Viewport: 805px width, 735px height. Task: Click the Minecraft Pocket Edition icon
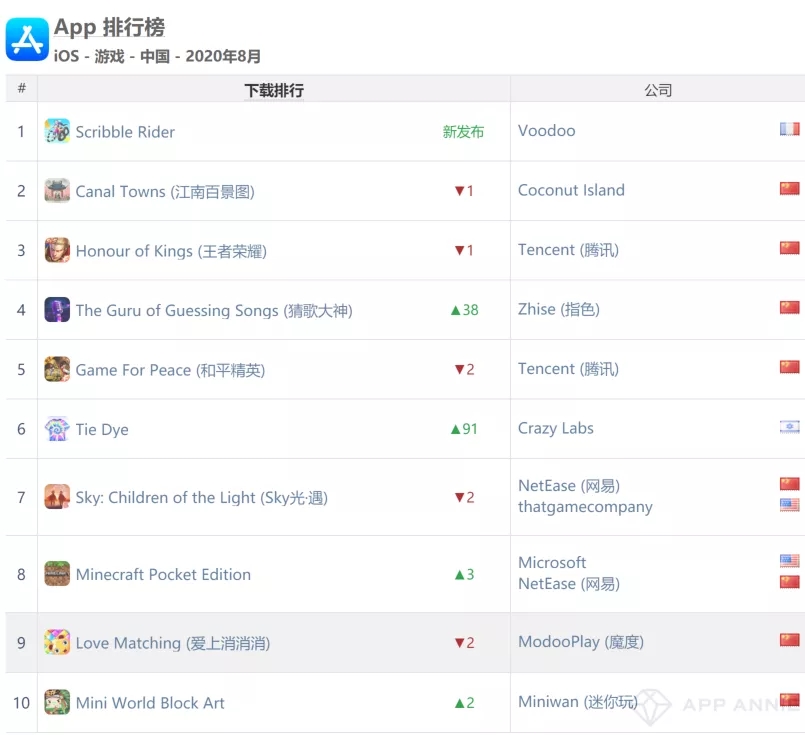(x=57, y=574)
